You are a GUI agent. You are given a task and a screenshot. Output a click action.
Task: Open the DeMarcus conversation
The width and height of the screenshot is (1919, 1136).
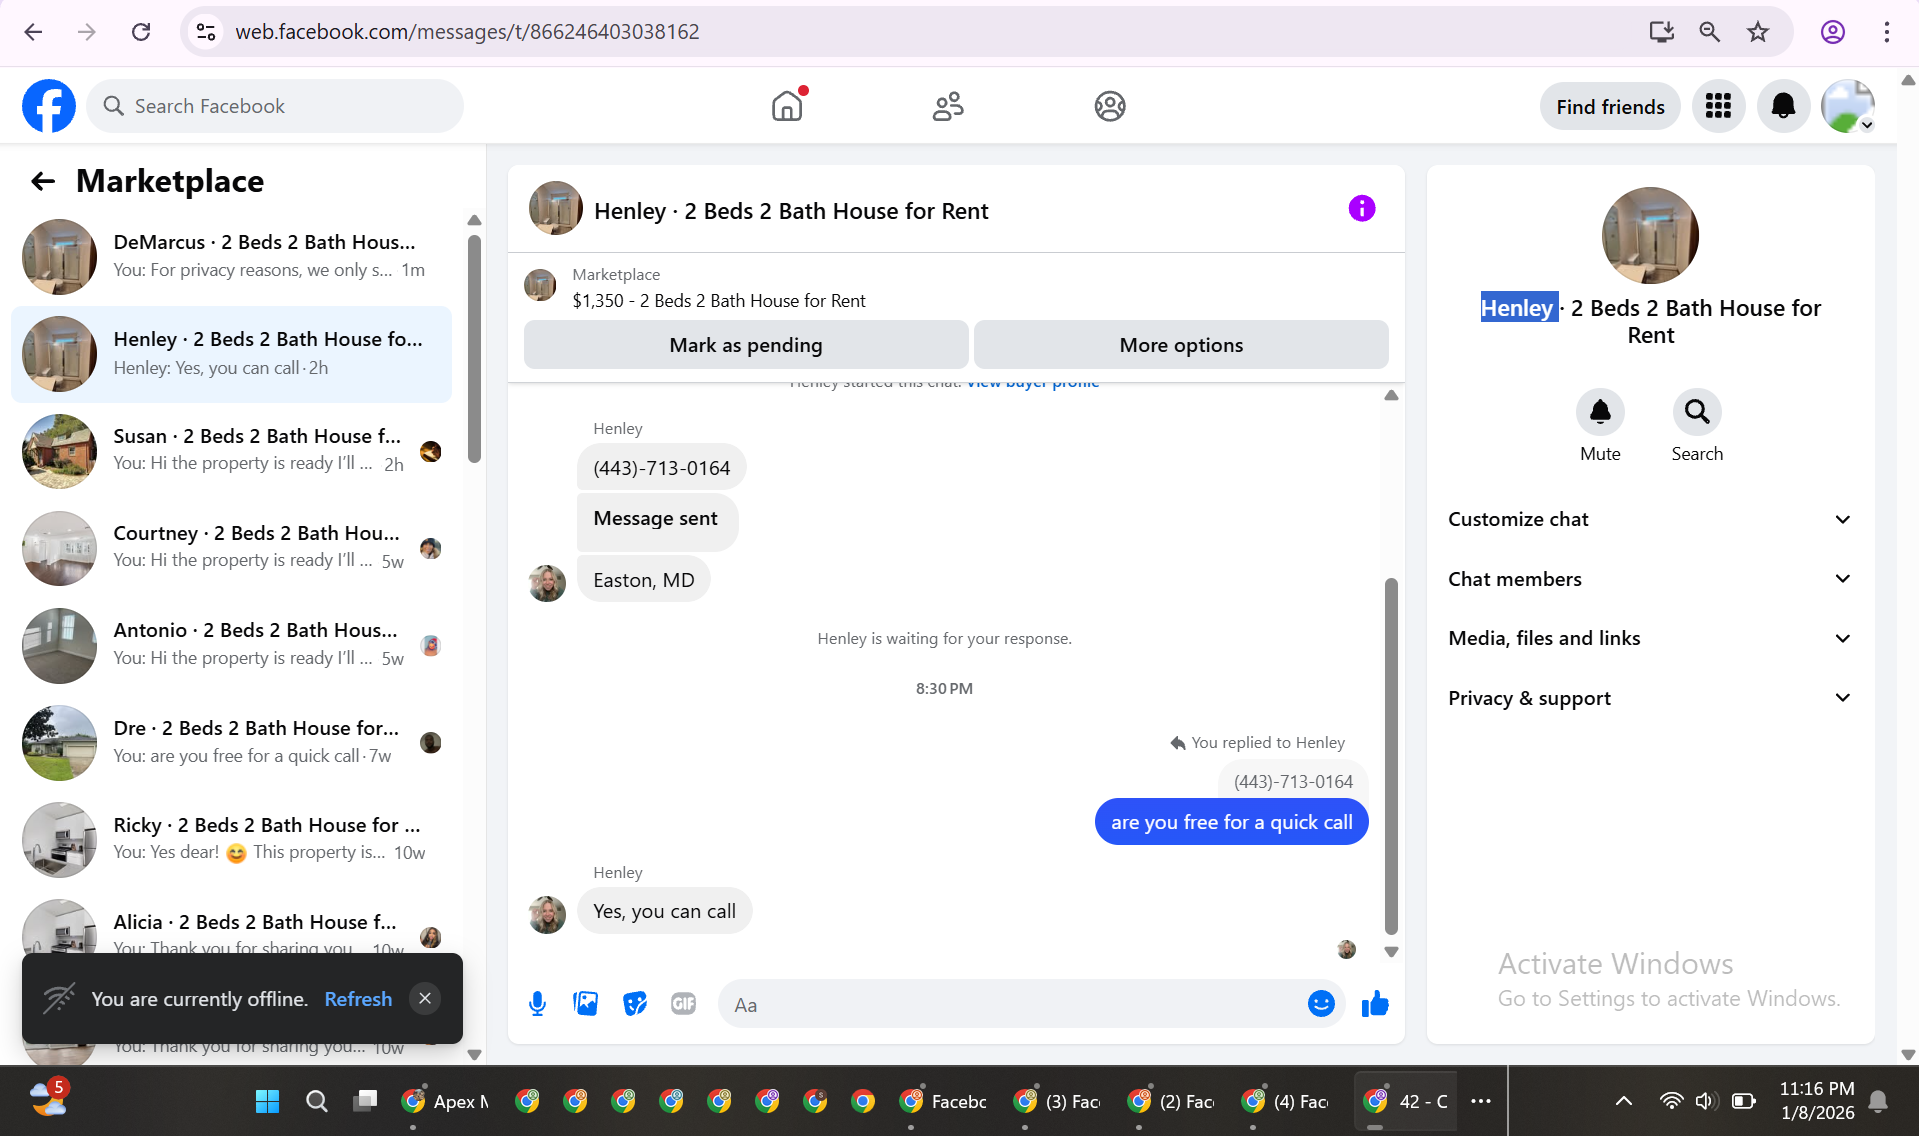click(231, 257)
